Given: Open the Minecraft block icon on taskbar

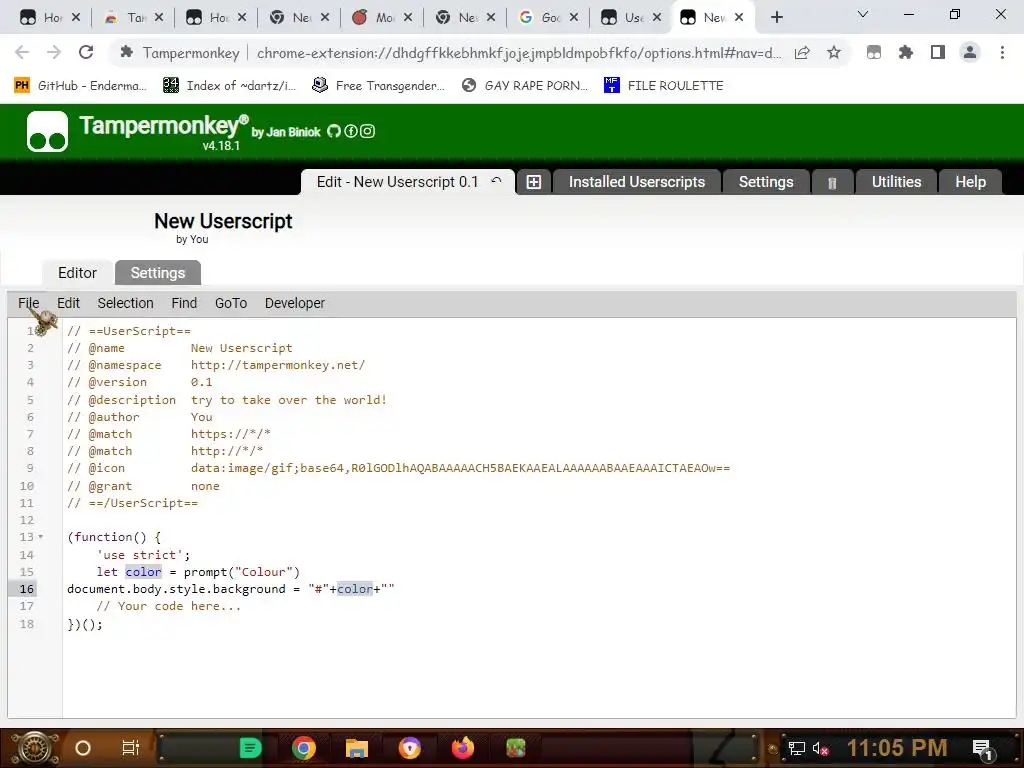Looking at the screenshot, I should coord(515,748).
